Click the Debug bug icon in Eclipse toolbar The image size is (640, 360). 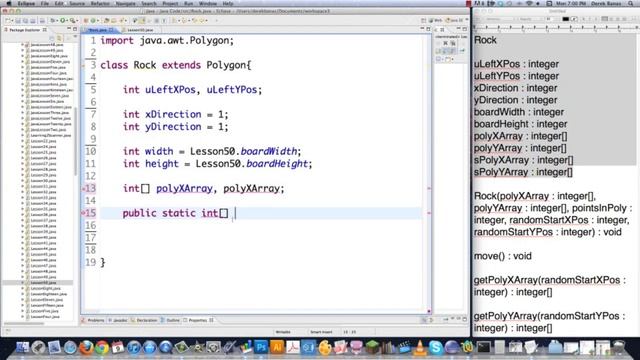click(x=53, y=20)
